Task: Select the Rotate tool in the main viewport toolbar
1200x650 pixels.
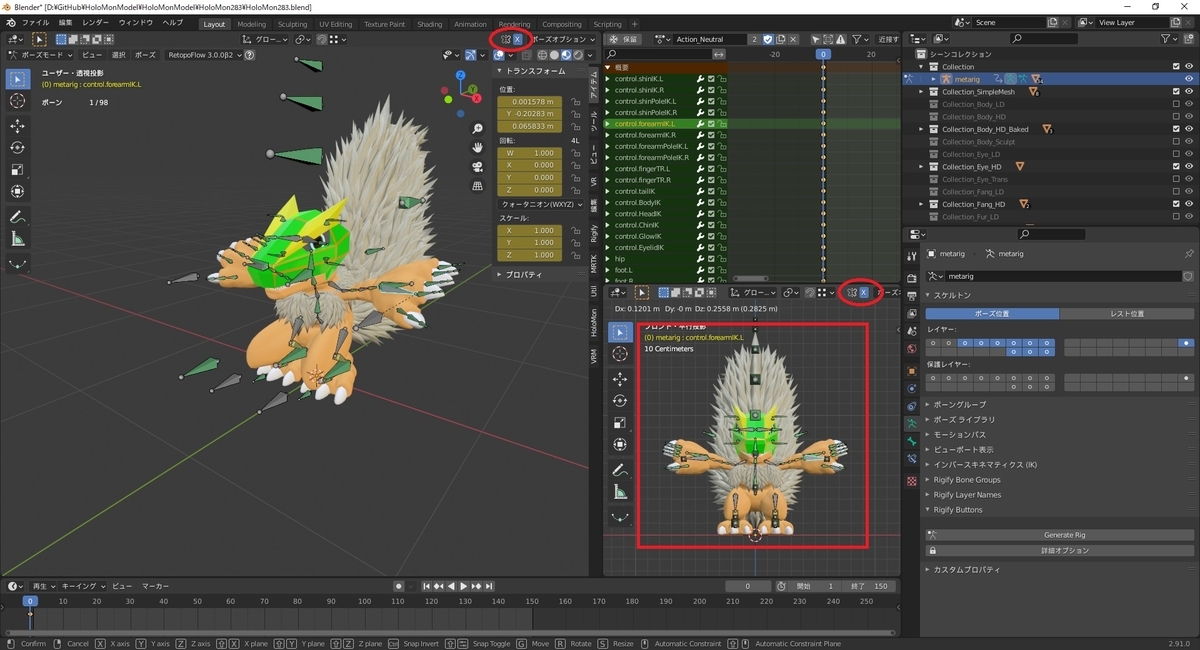Action: 18,147
